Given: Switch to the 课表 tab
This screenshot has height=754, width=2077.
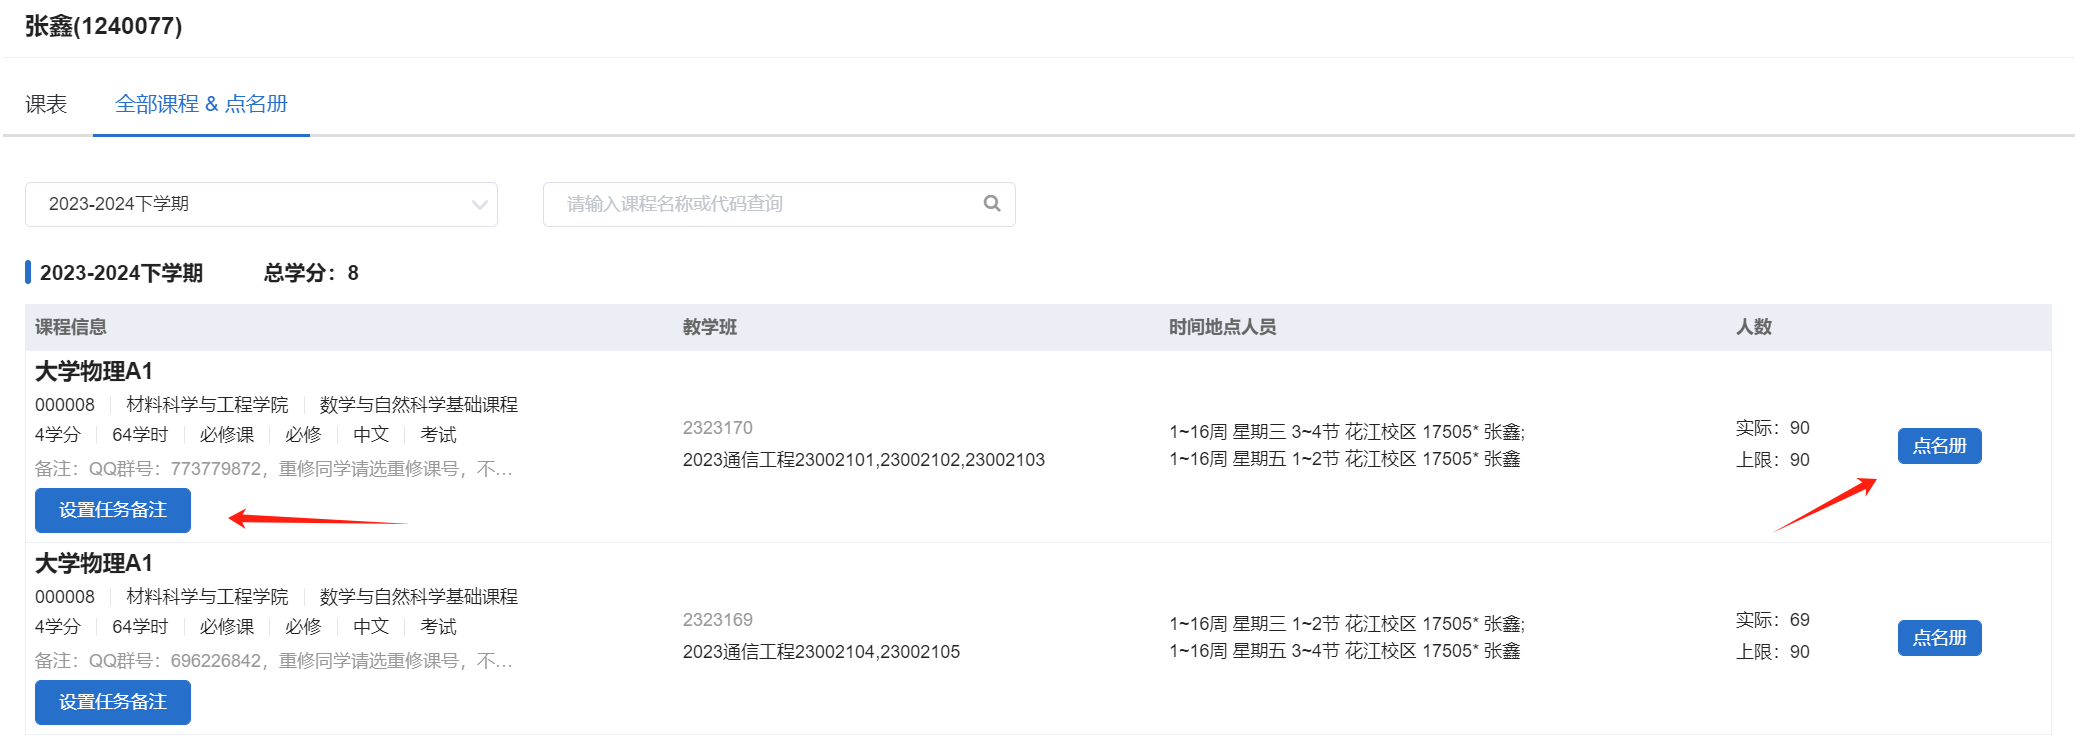Looking at the screenshot, I should (46, 104).
